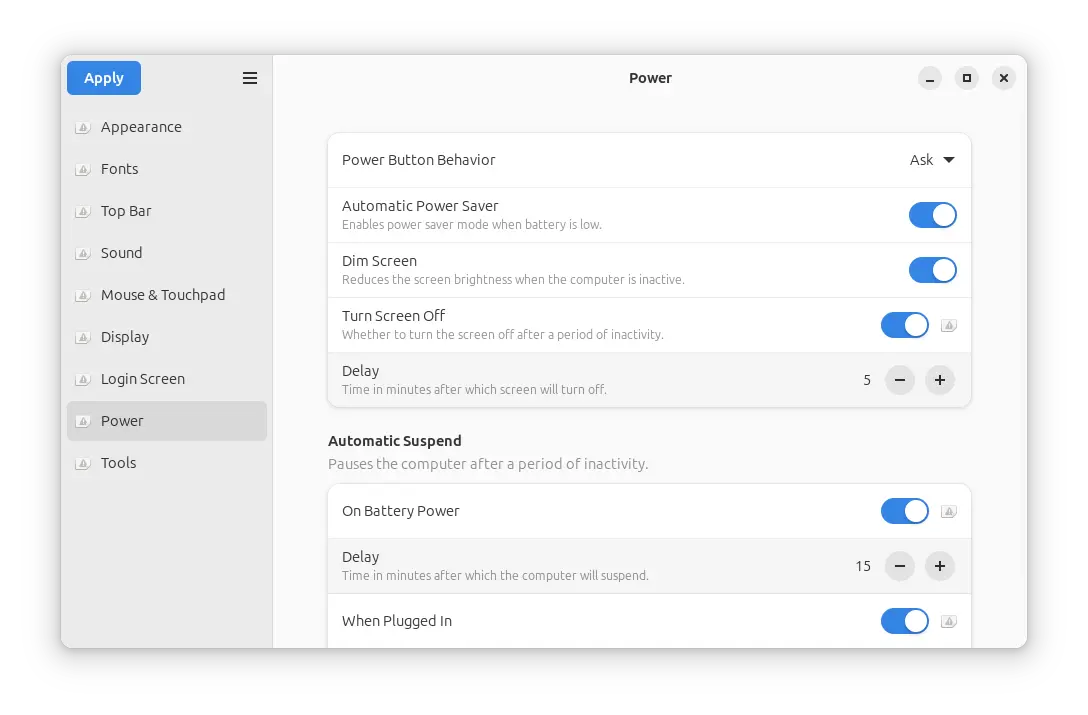Turn off the Turn Screen Off switch

904,325
